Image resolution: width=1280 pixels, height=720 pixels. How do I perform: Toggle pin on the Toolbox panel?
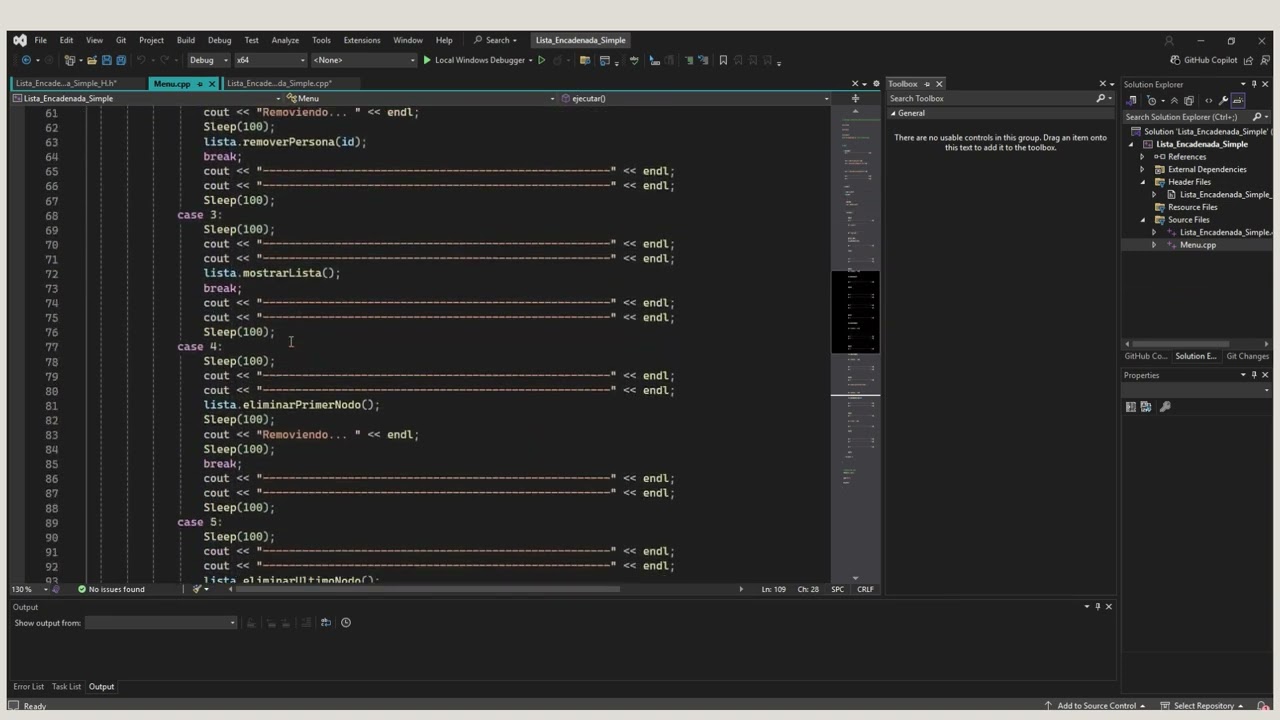coord(927,84)
